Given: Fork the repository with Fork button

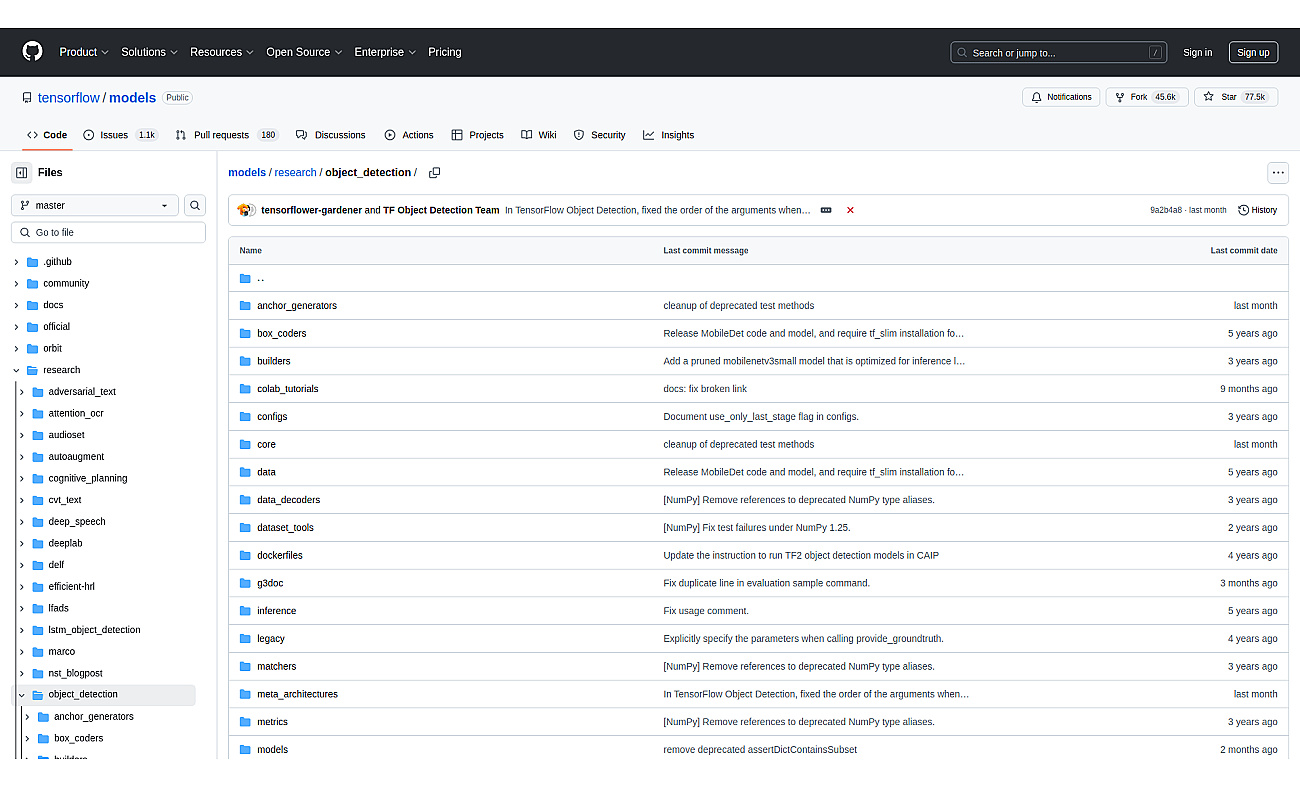Looking at the screenshot, I should coord(1146,97).
